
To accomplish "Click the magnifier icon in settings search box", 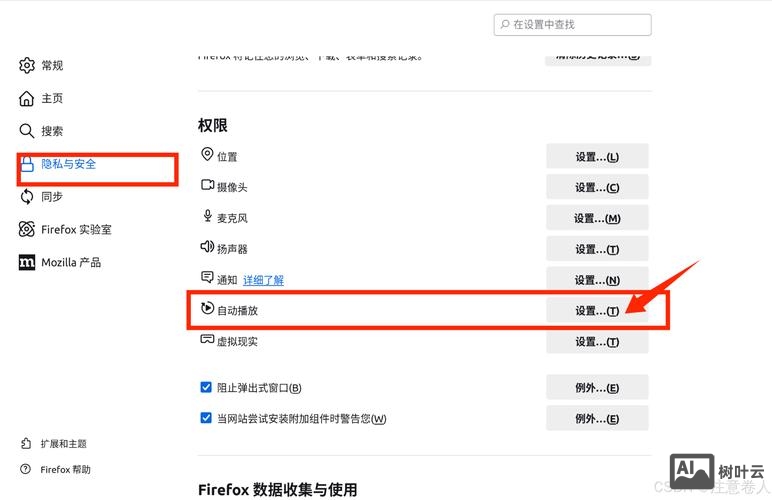I will pos(505,24).
